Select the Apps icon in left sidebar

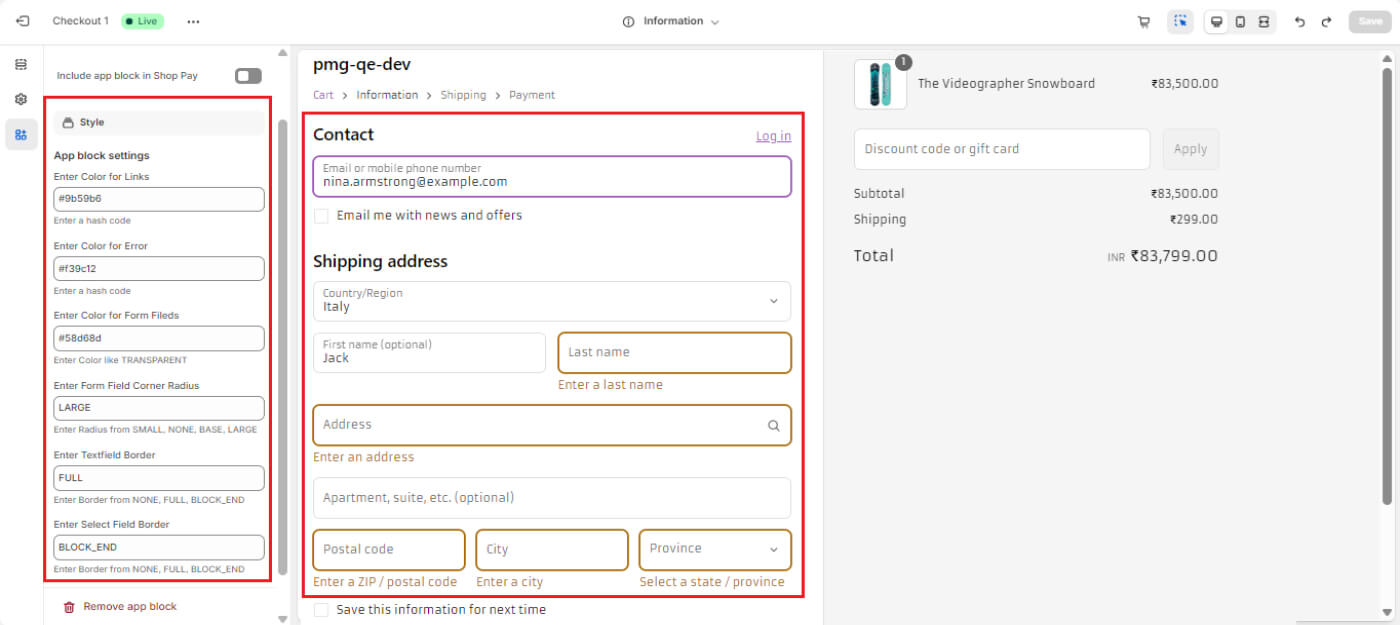(x=21, y=135)
